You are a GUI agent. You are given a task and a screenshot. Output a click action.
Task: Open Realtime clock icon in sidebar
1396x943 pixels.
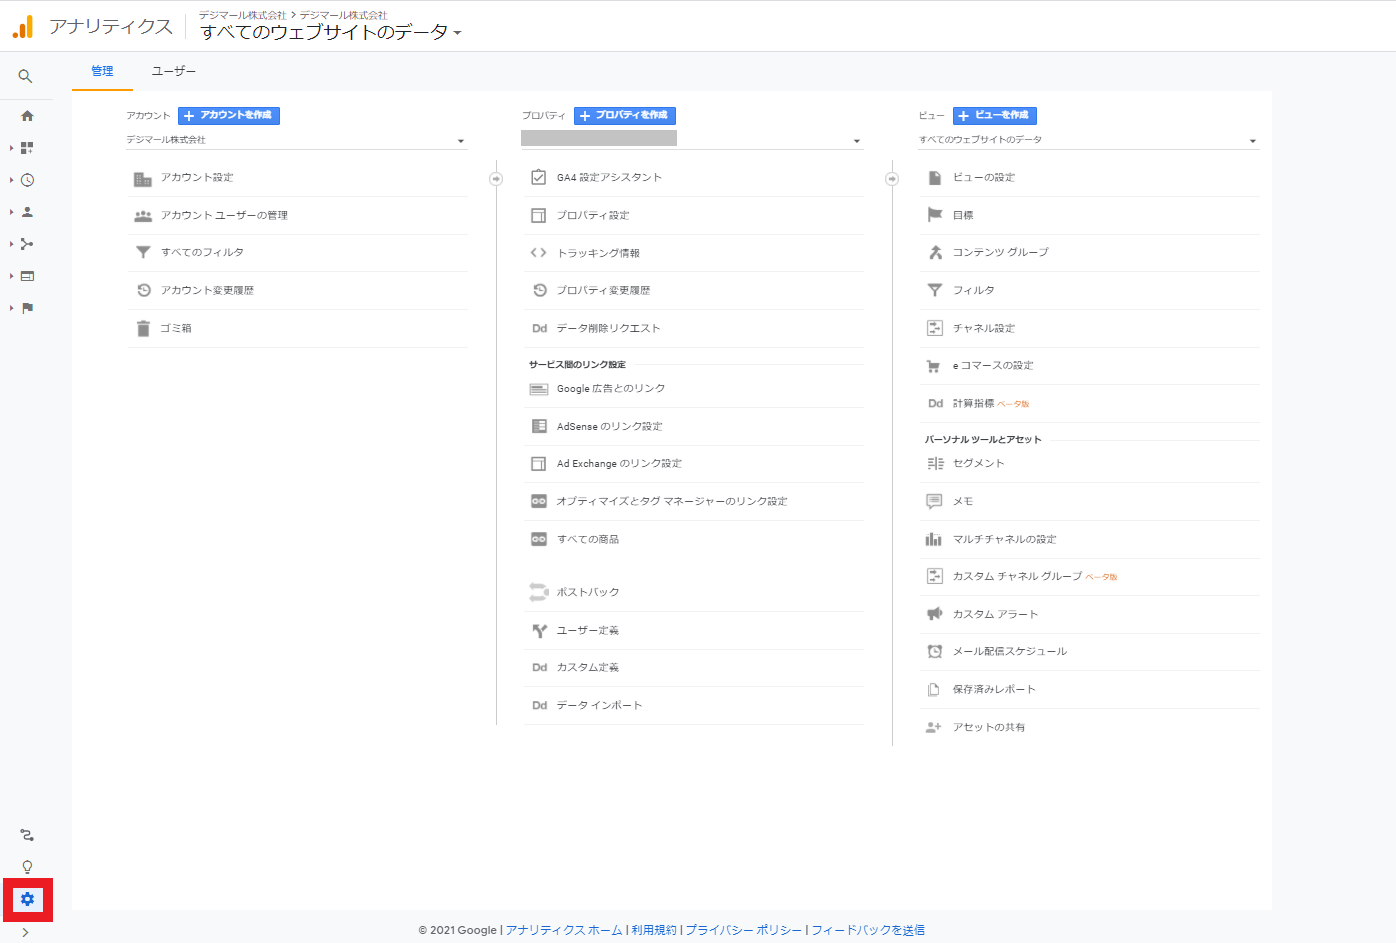(x=27, y=180)
